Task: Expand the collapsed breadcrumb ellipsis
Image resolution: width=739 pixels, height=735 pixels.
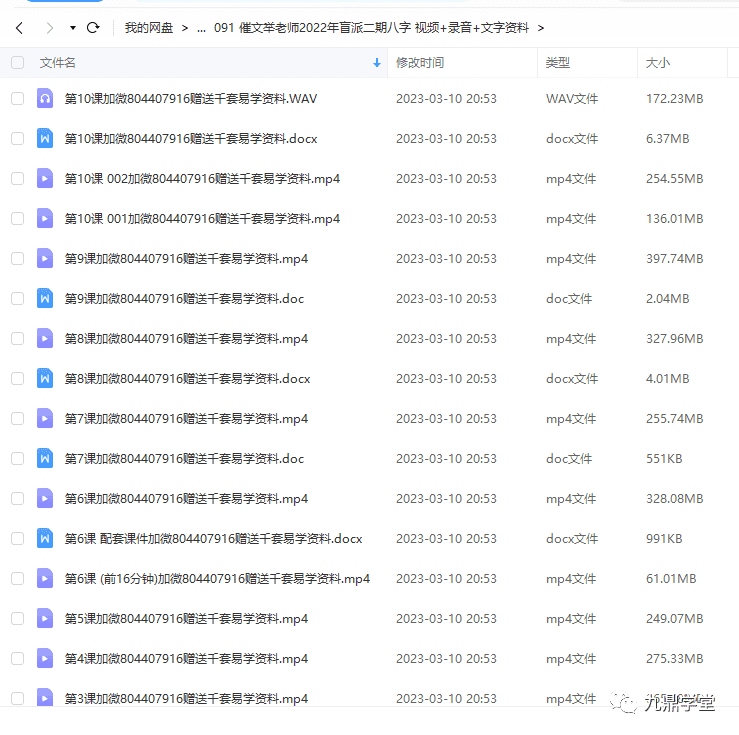Action: click(201, 28)
